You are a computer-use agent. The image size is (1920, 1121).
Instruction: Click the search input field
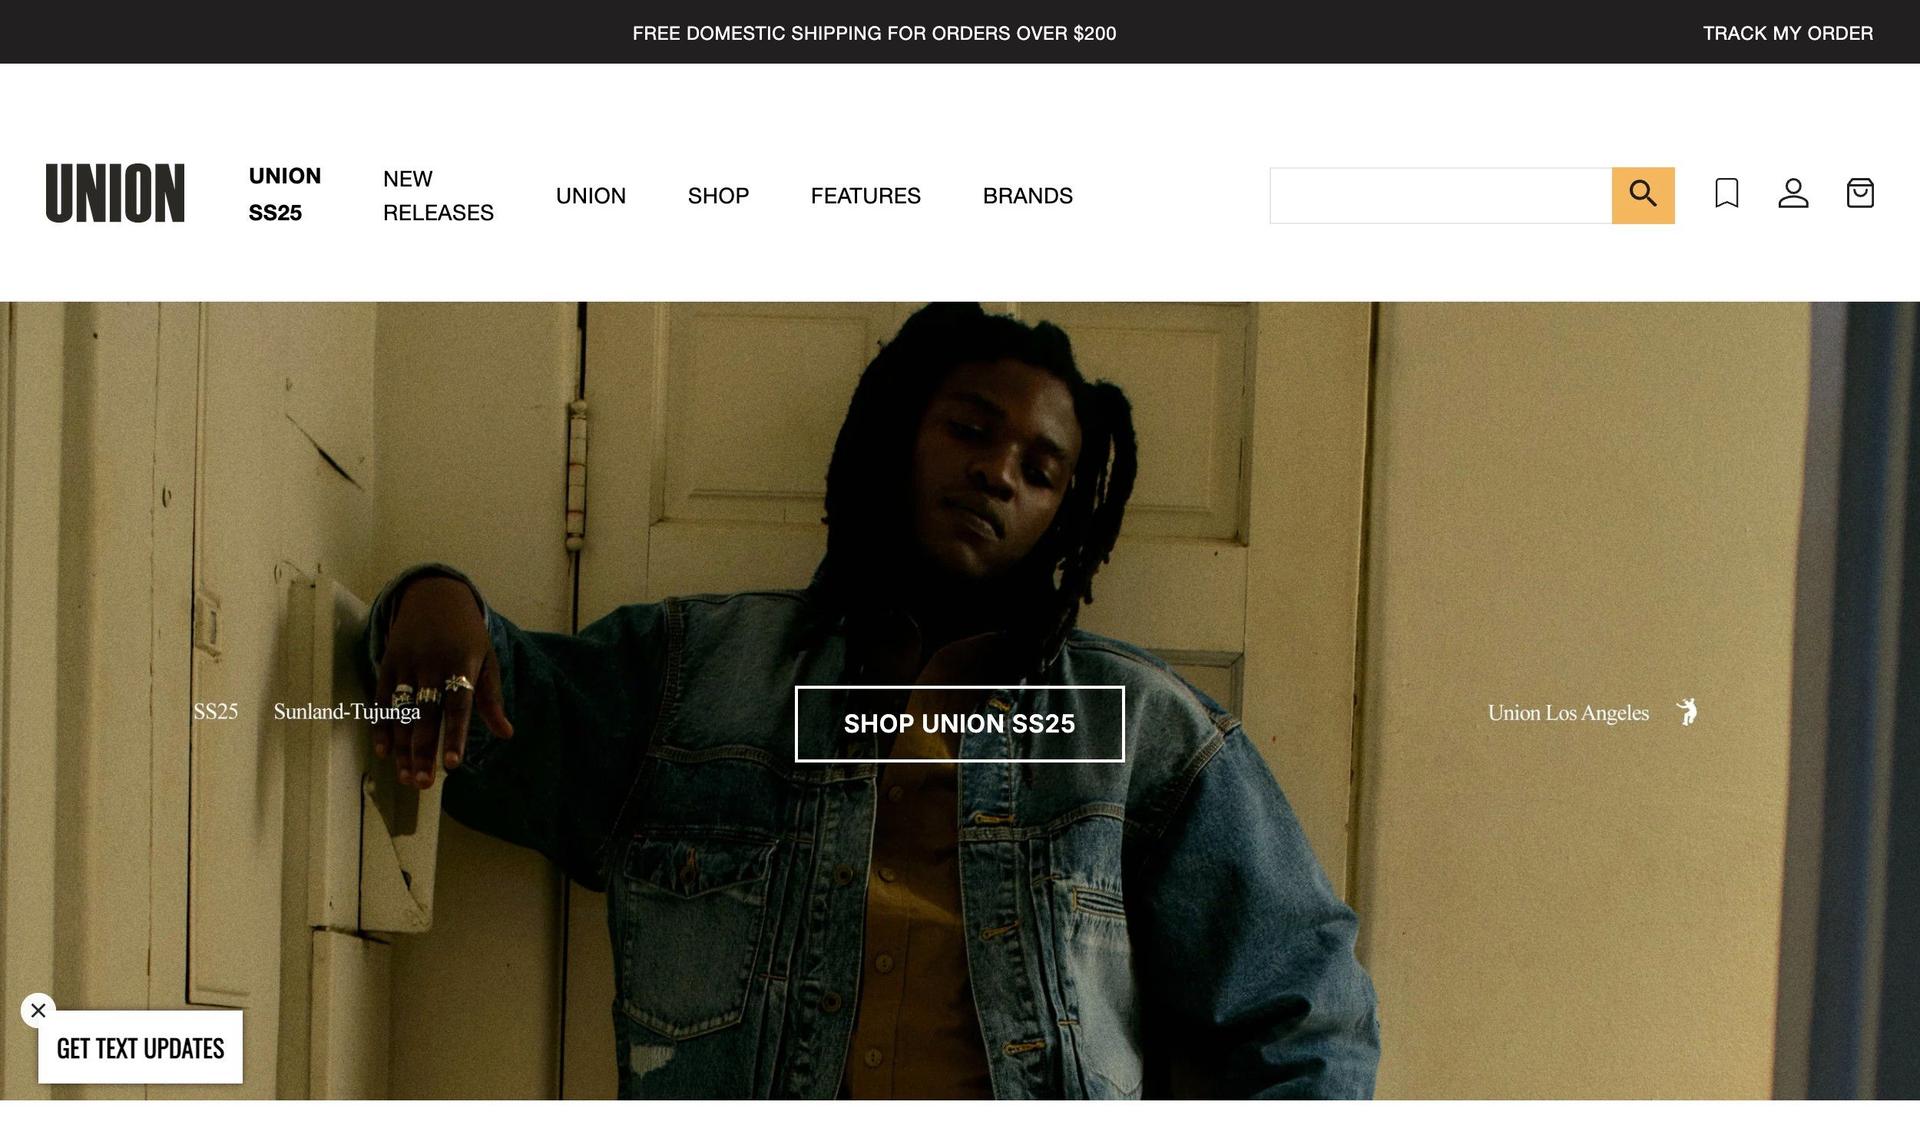click(1440, 195)
